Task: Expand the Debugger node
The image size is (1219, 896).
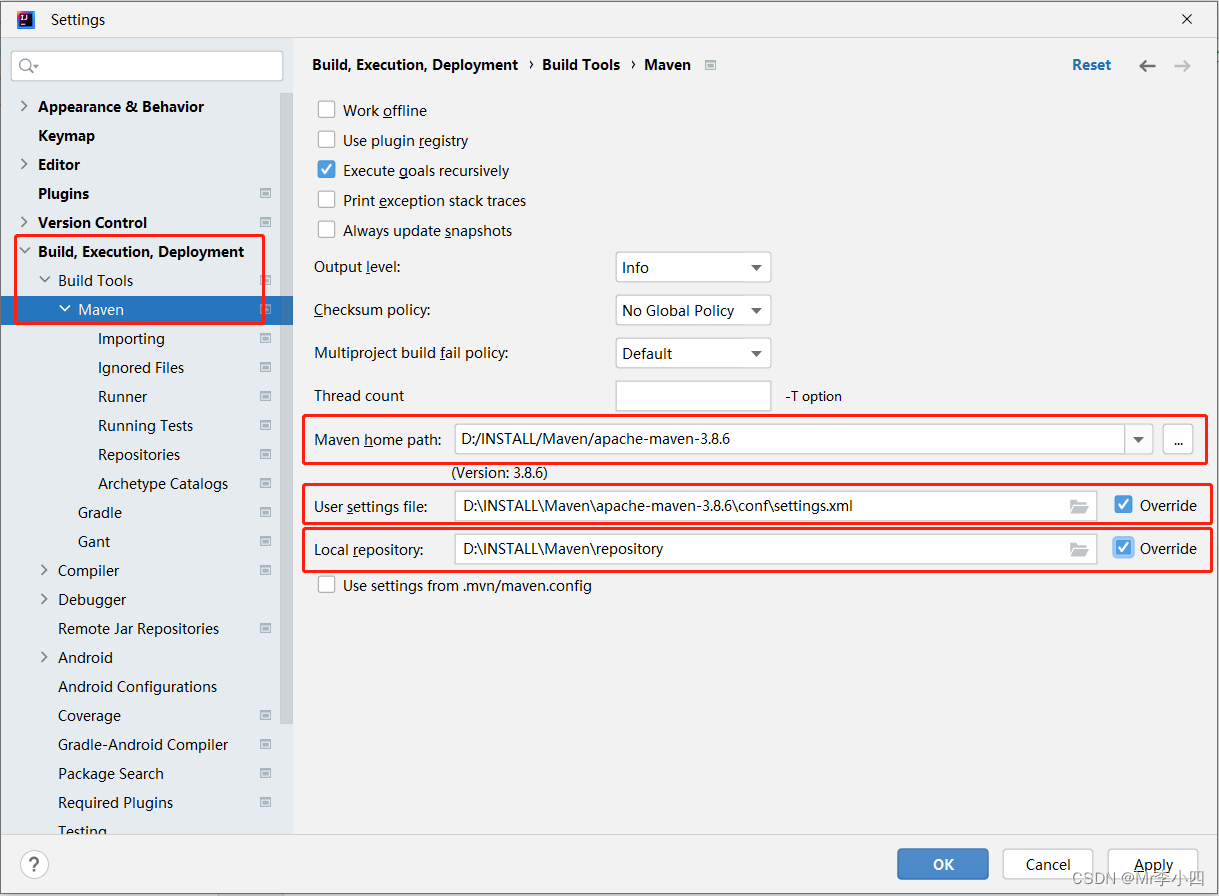Action: click(45, 599)
